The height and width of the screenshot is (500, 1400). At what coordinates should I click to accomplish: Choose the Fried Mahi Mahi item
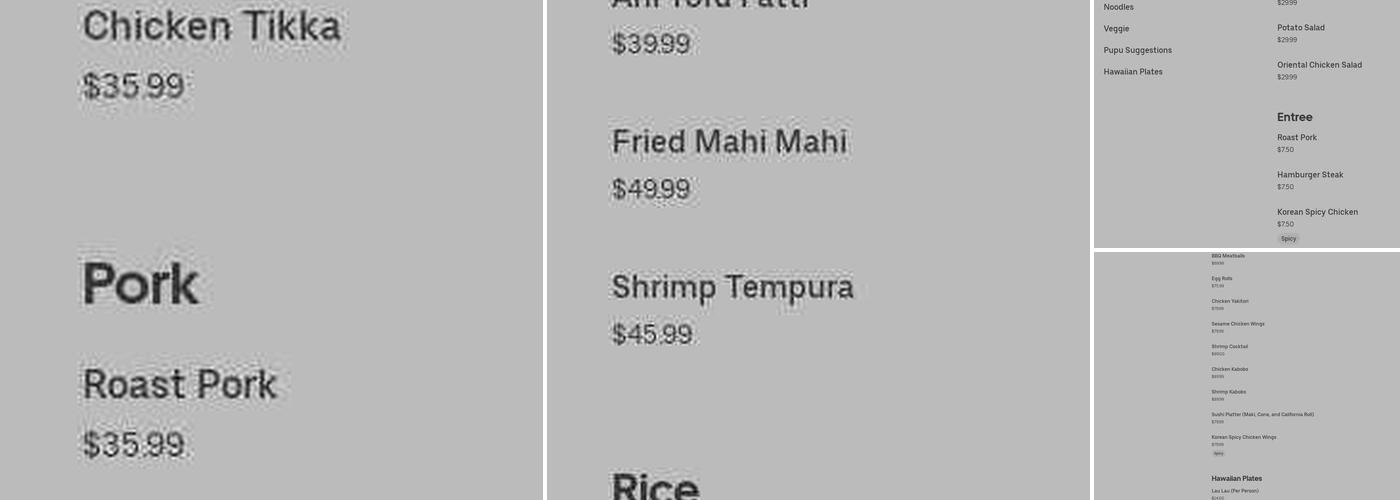[x=729, y=142]
